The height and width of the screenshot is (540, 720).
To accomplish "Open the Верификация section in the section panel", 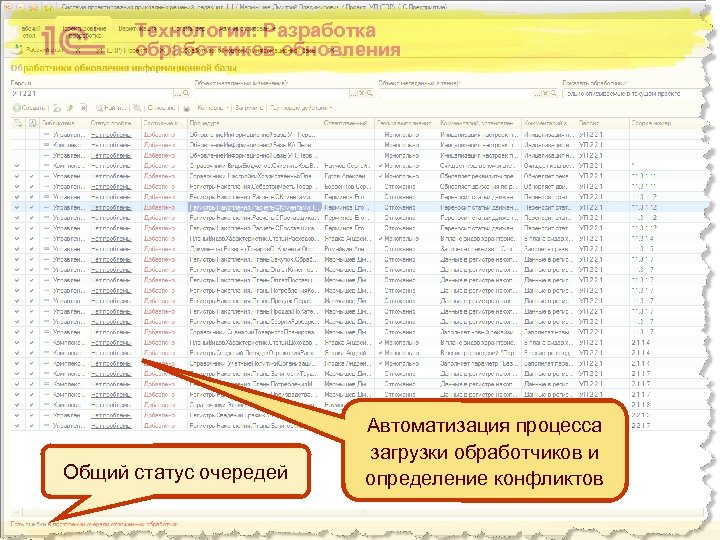I will pyautogui.click(x=137, y=28).
